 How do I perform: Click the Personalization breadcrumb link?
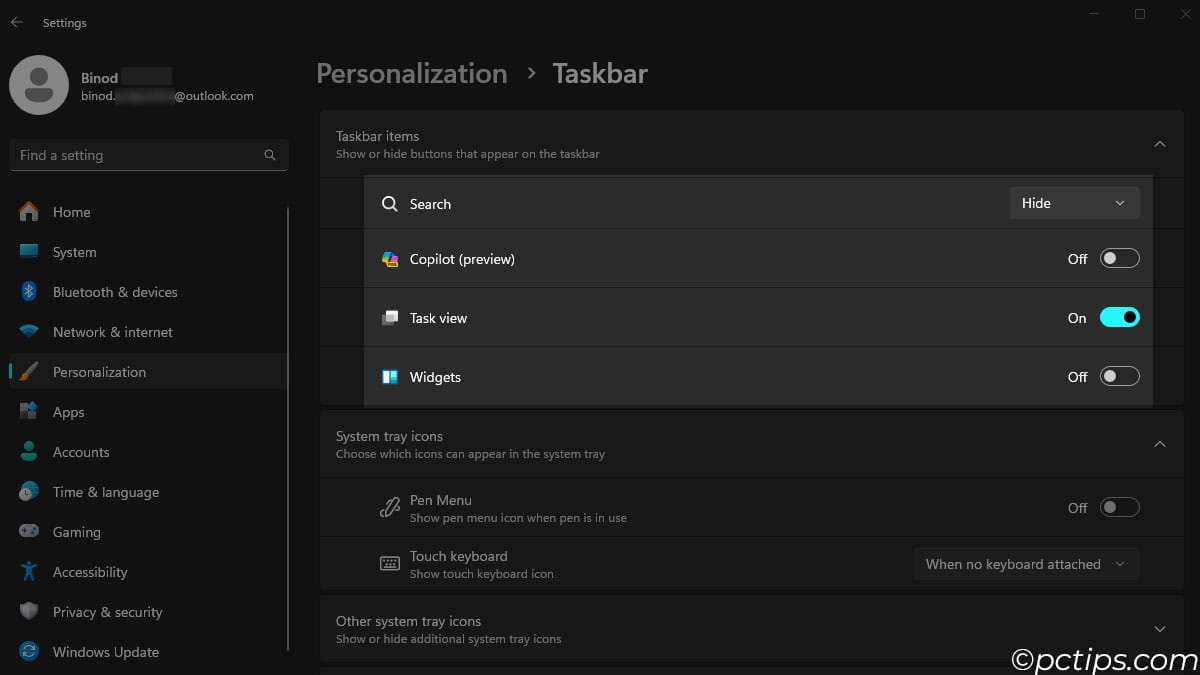411,74
